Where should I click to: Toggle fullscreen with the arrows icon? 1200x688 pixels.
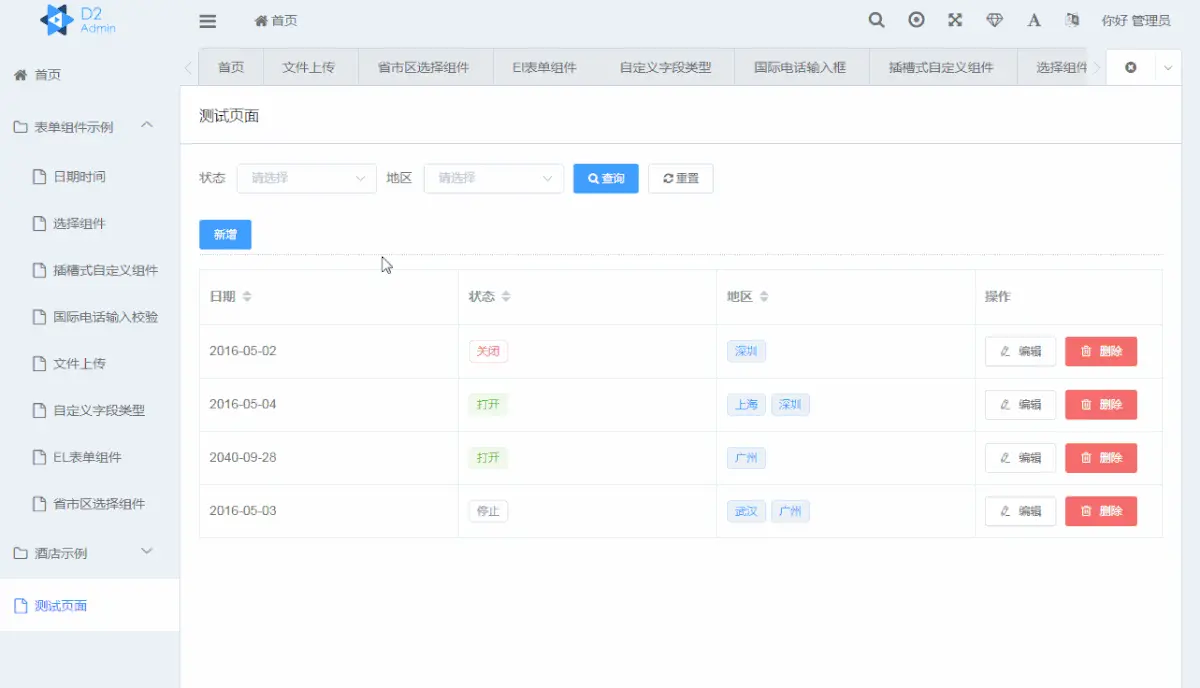click(x=955, y=20)
